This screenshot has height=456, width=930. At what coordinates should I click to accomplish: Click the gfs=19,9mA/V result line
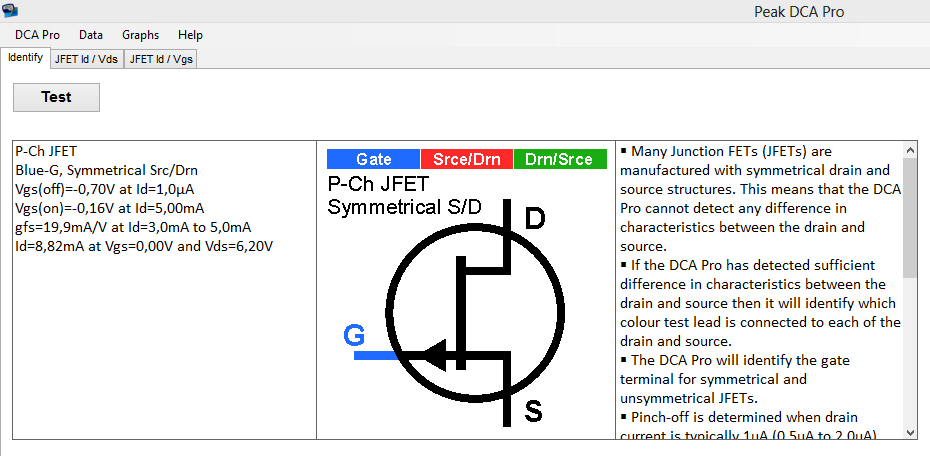(133, 228)
